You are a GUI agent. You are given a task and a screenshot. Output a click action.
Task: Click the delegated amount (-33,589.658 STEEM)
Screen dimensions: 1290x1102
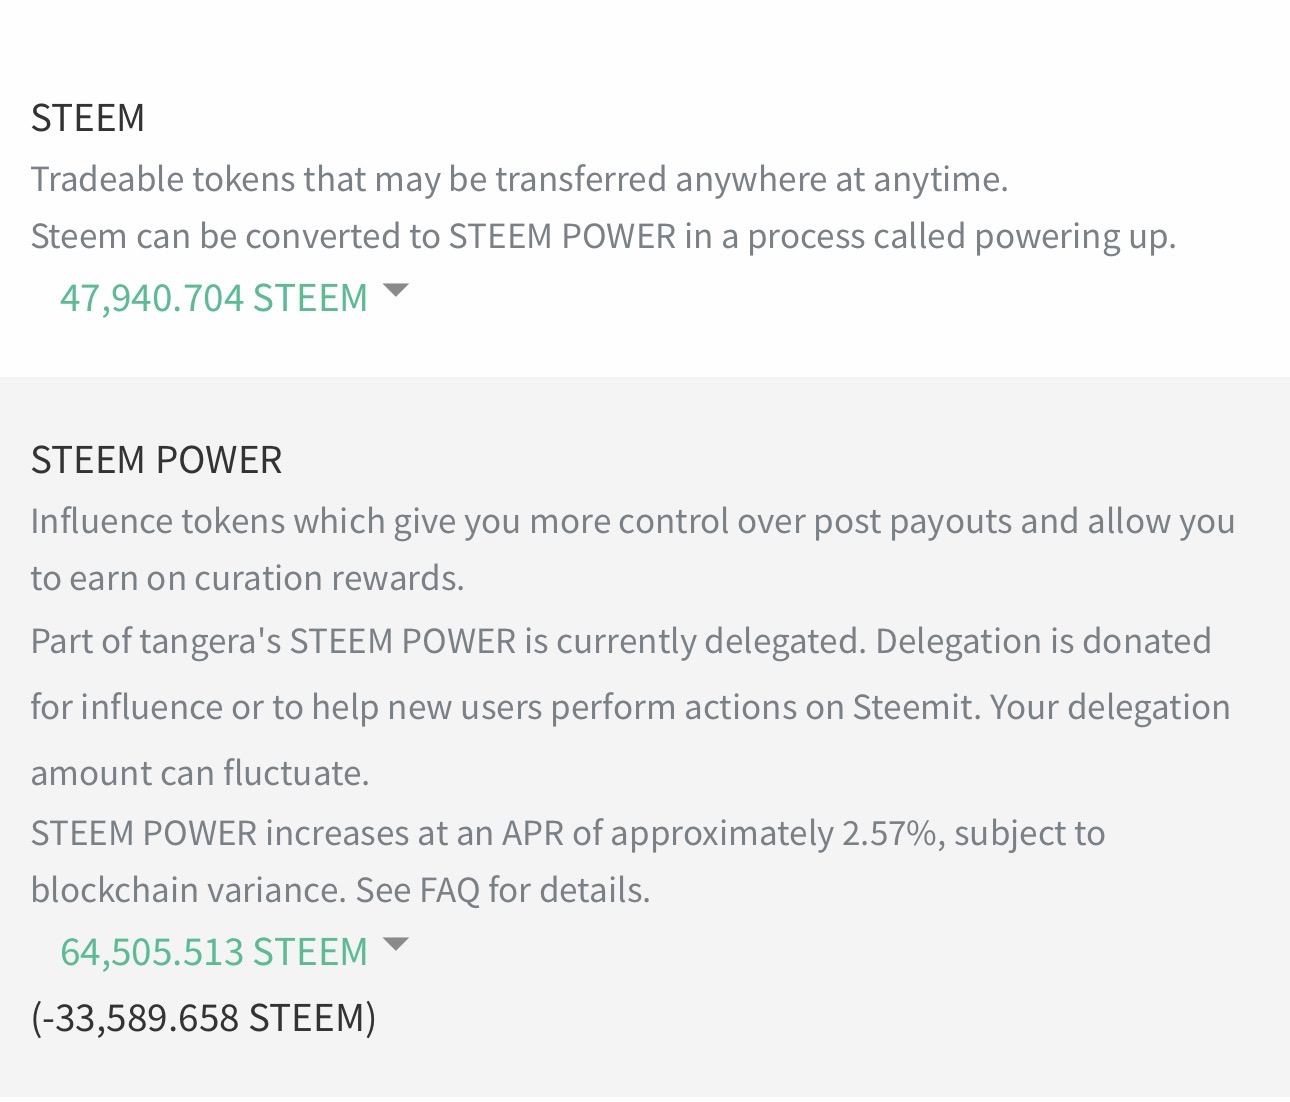(x=204, y=1018)
